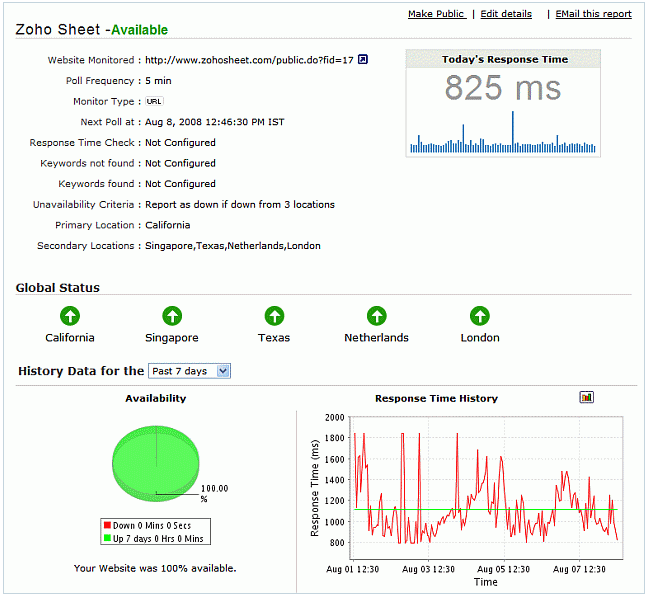This screenshot has height=597, width=649.
Task: Click Aug 03 12:30 axis label
Action: point(428,569)
